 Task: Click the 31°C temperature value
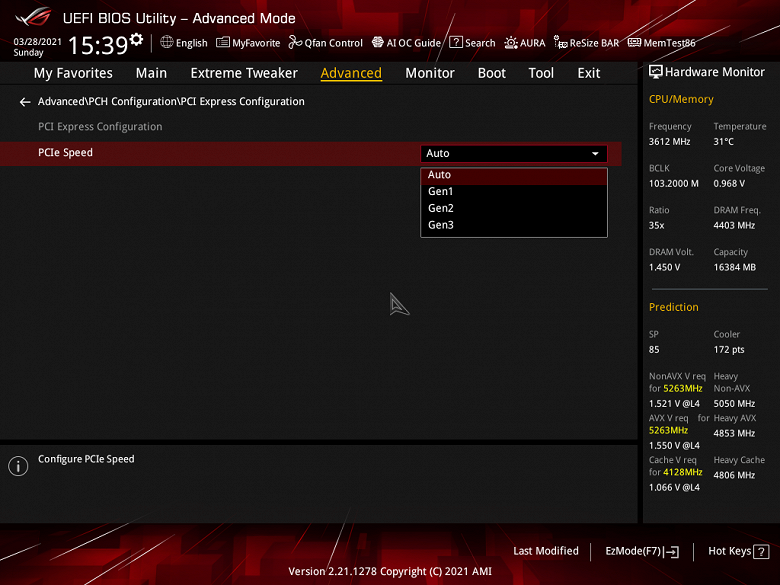[x=723, y=142]
